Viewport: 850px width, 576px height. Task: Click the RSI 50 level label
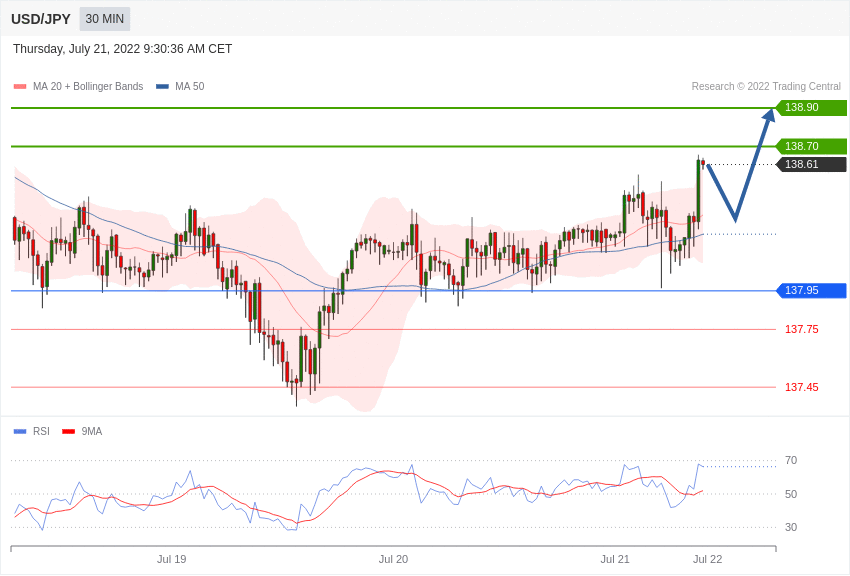791,494
